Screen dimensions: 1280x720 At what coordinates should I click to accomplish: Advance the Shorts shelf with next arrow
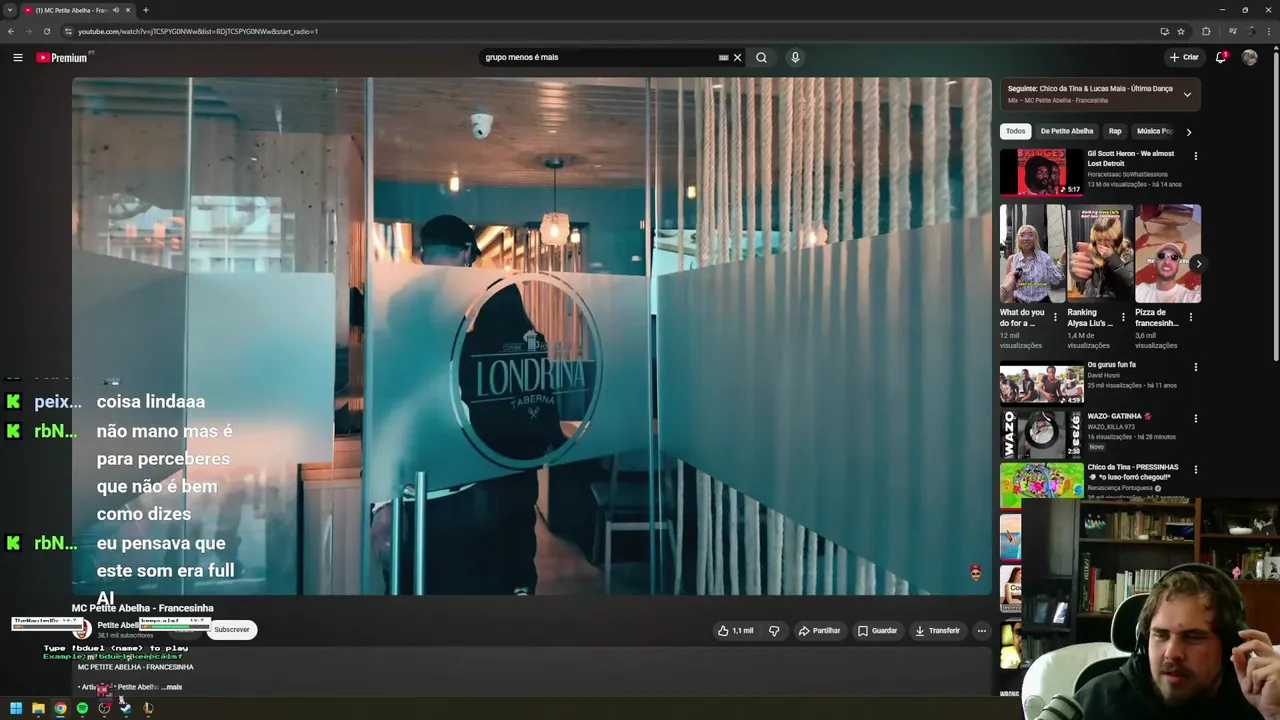[x=1198, y=264]
